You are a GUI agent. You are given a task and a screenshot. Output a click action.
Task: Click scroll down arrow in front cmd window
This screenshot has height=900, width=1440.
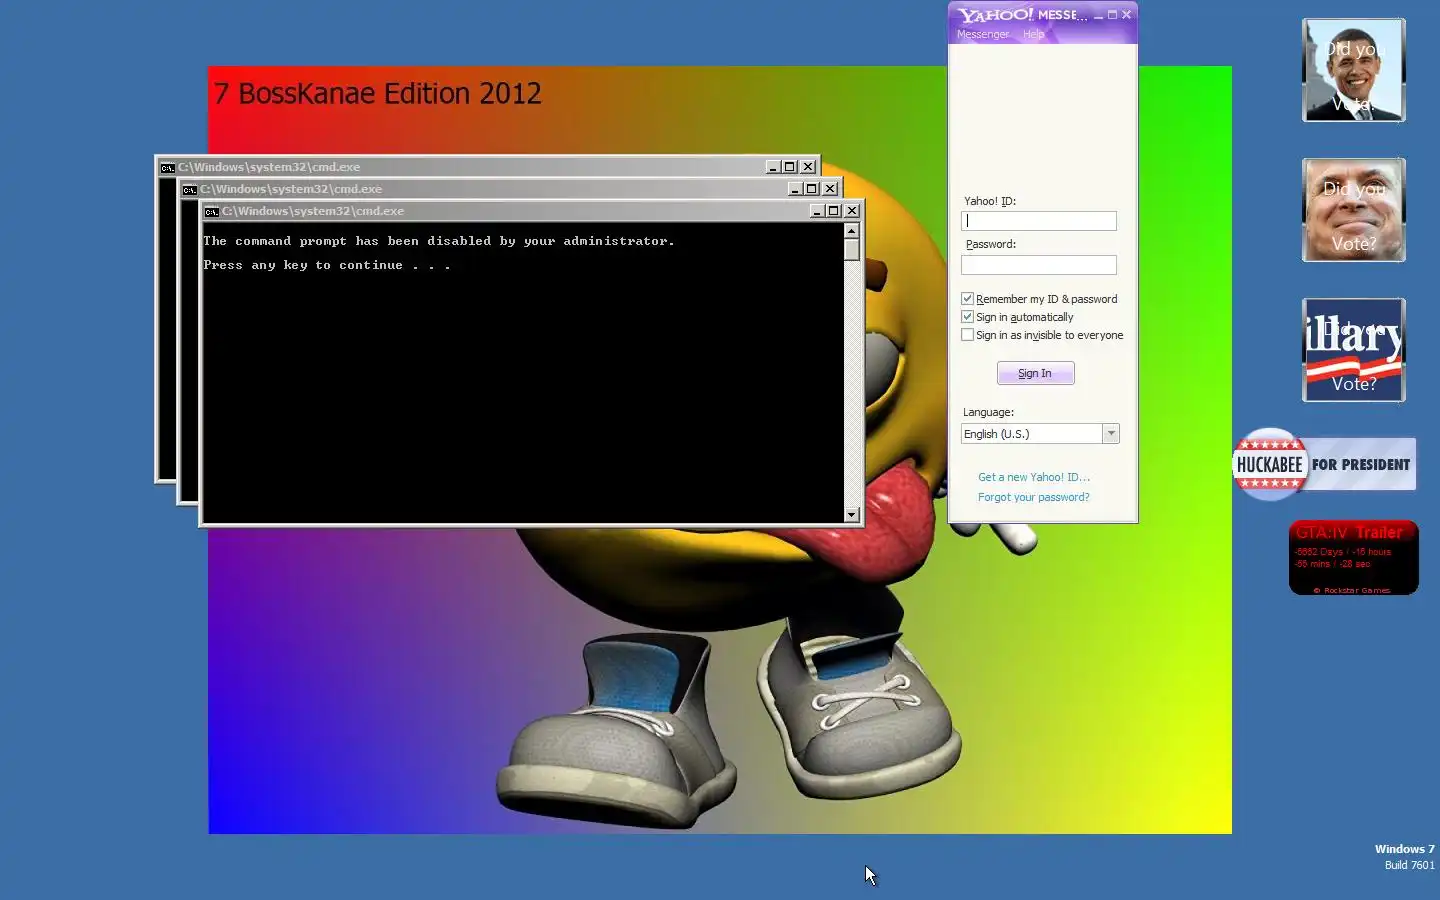tap(852, 515)
